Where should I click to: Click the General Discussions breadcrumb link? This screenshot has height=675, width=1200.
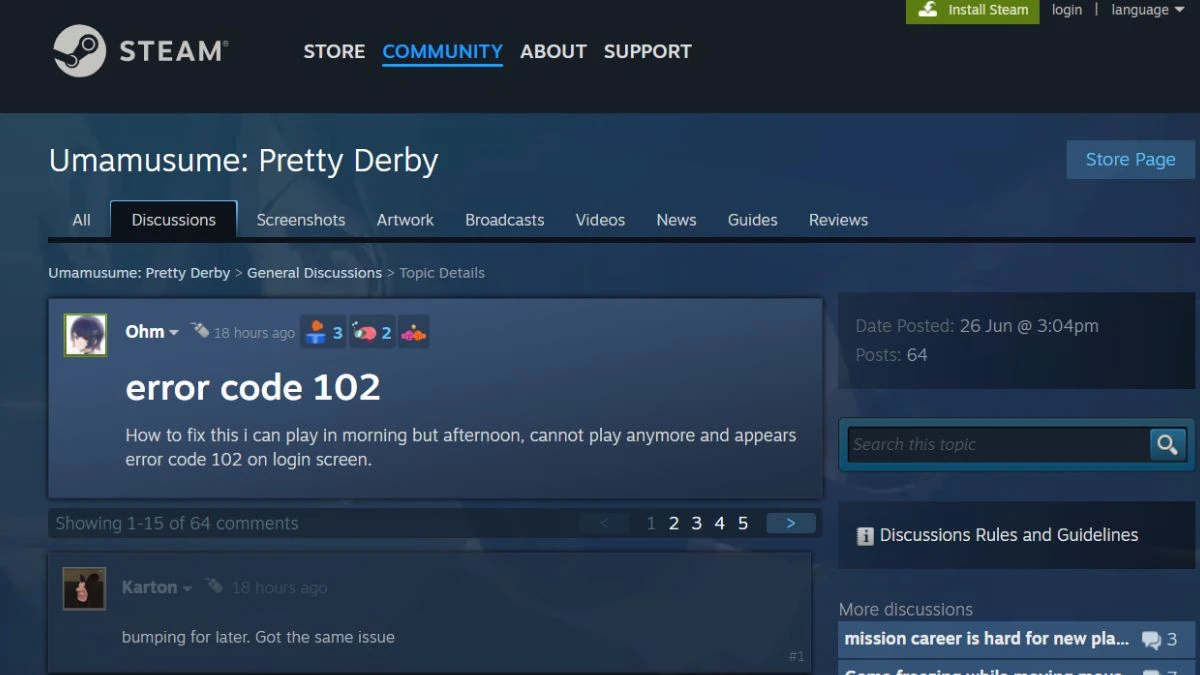(314, 273)
